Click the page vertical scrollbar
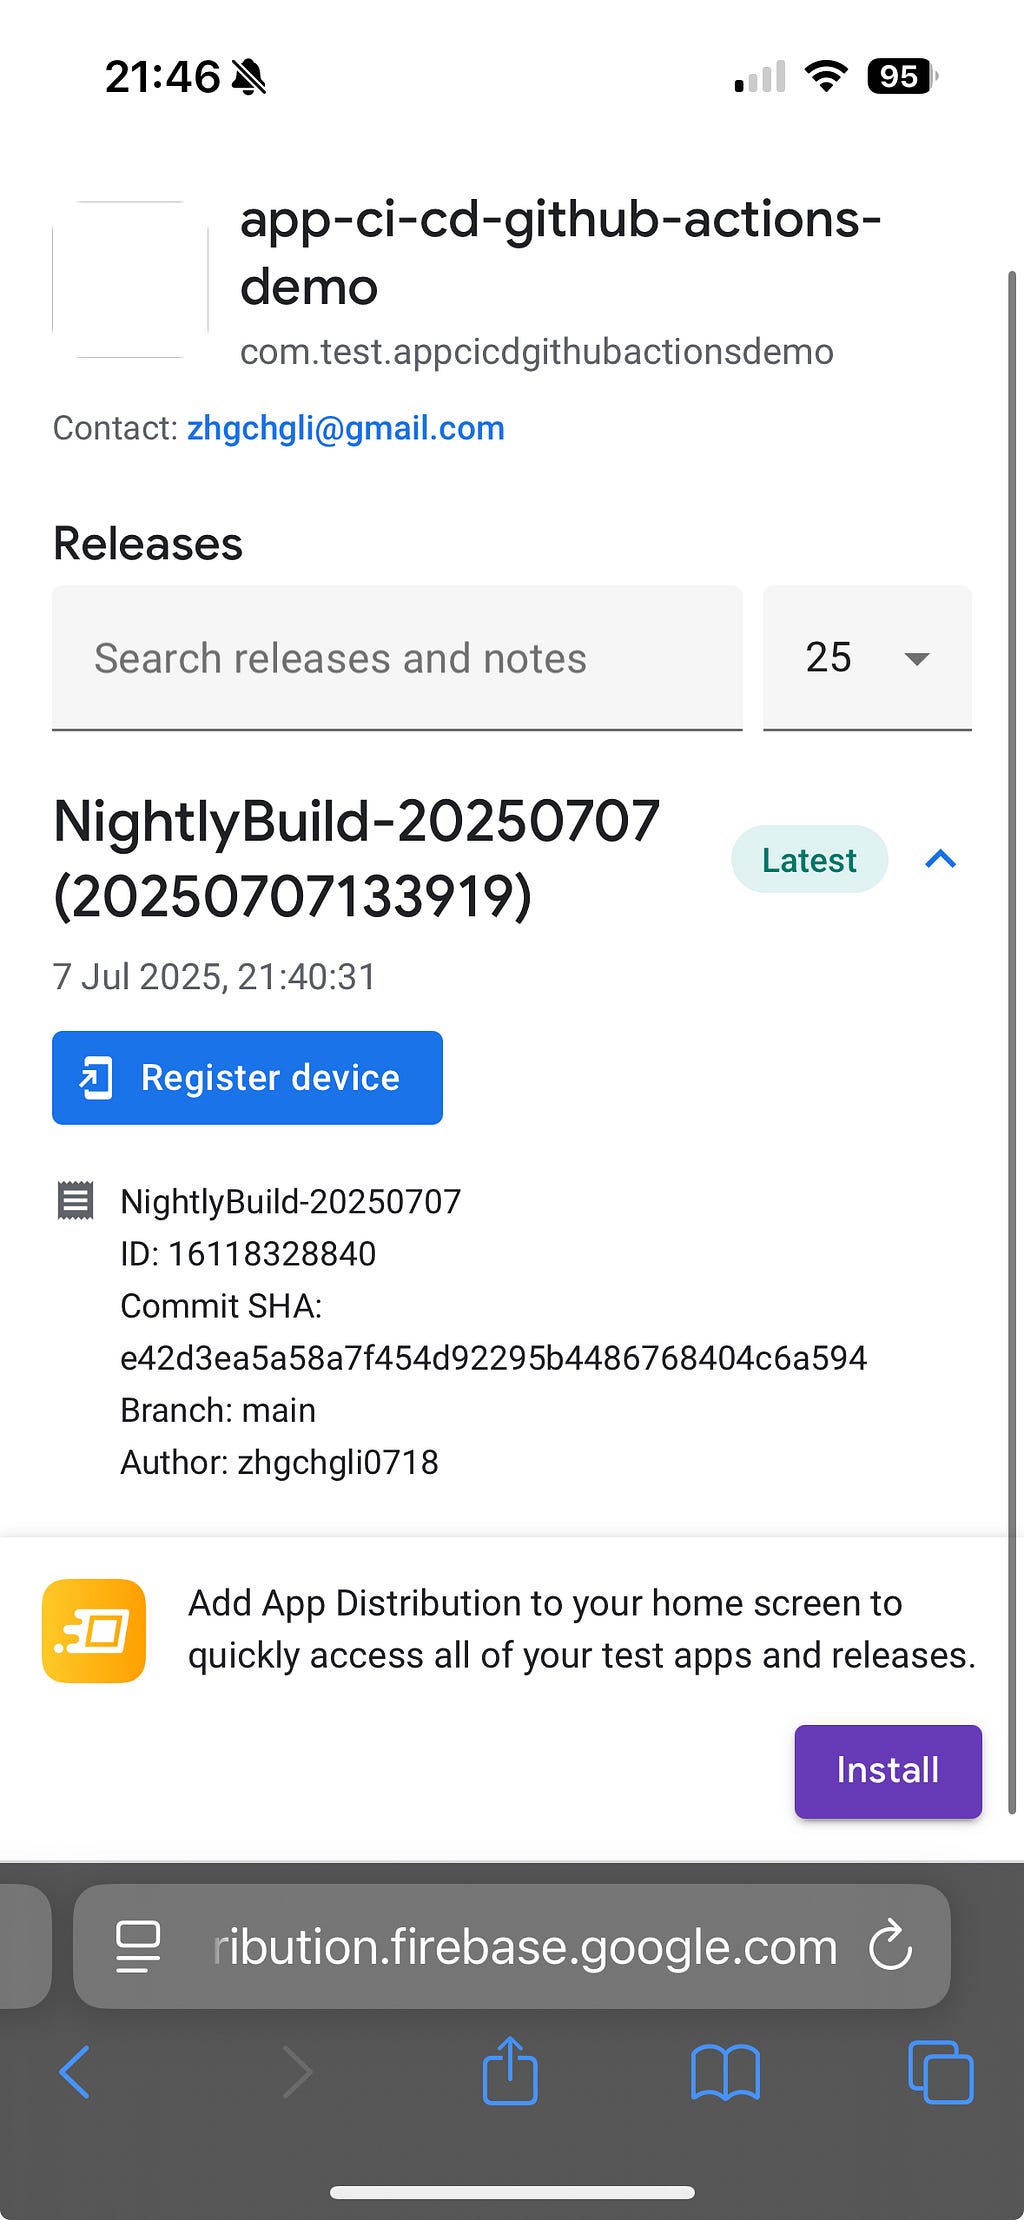The height and width of the screenshot is (2220, 1024). click(1012, 1042)
